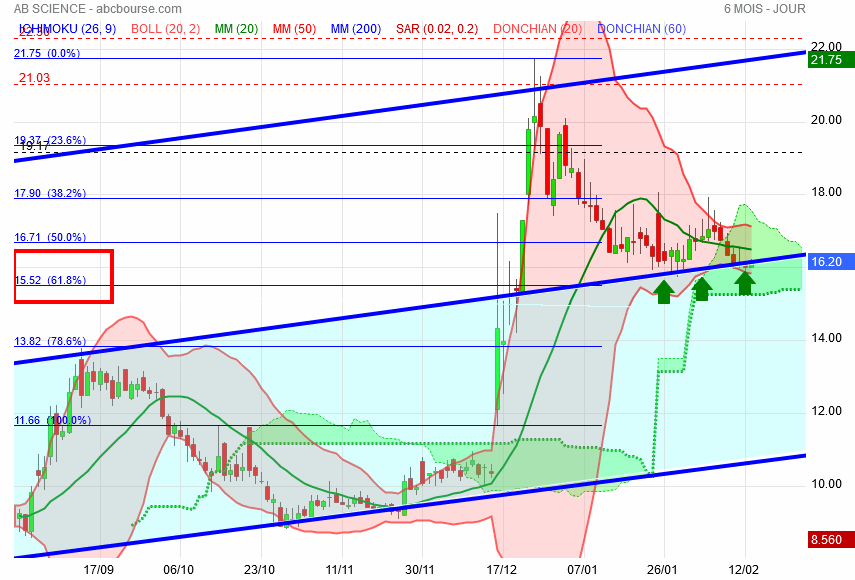Click the 07/01 date on time axis
Viewport: 855px width, 580px height.
click(x=582, y=570)
